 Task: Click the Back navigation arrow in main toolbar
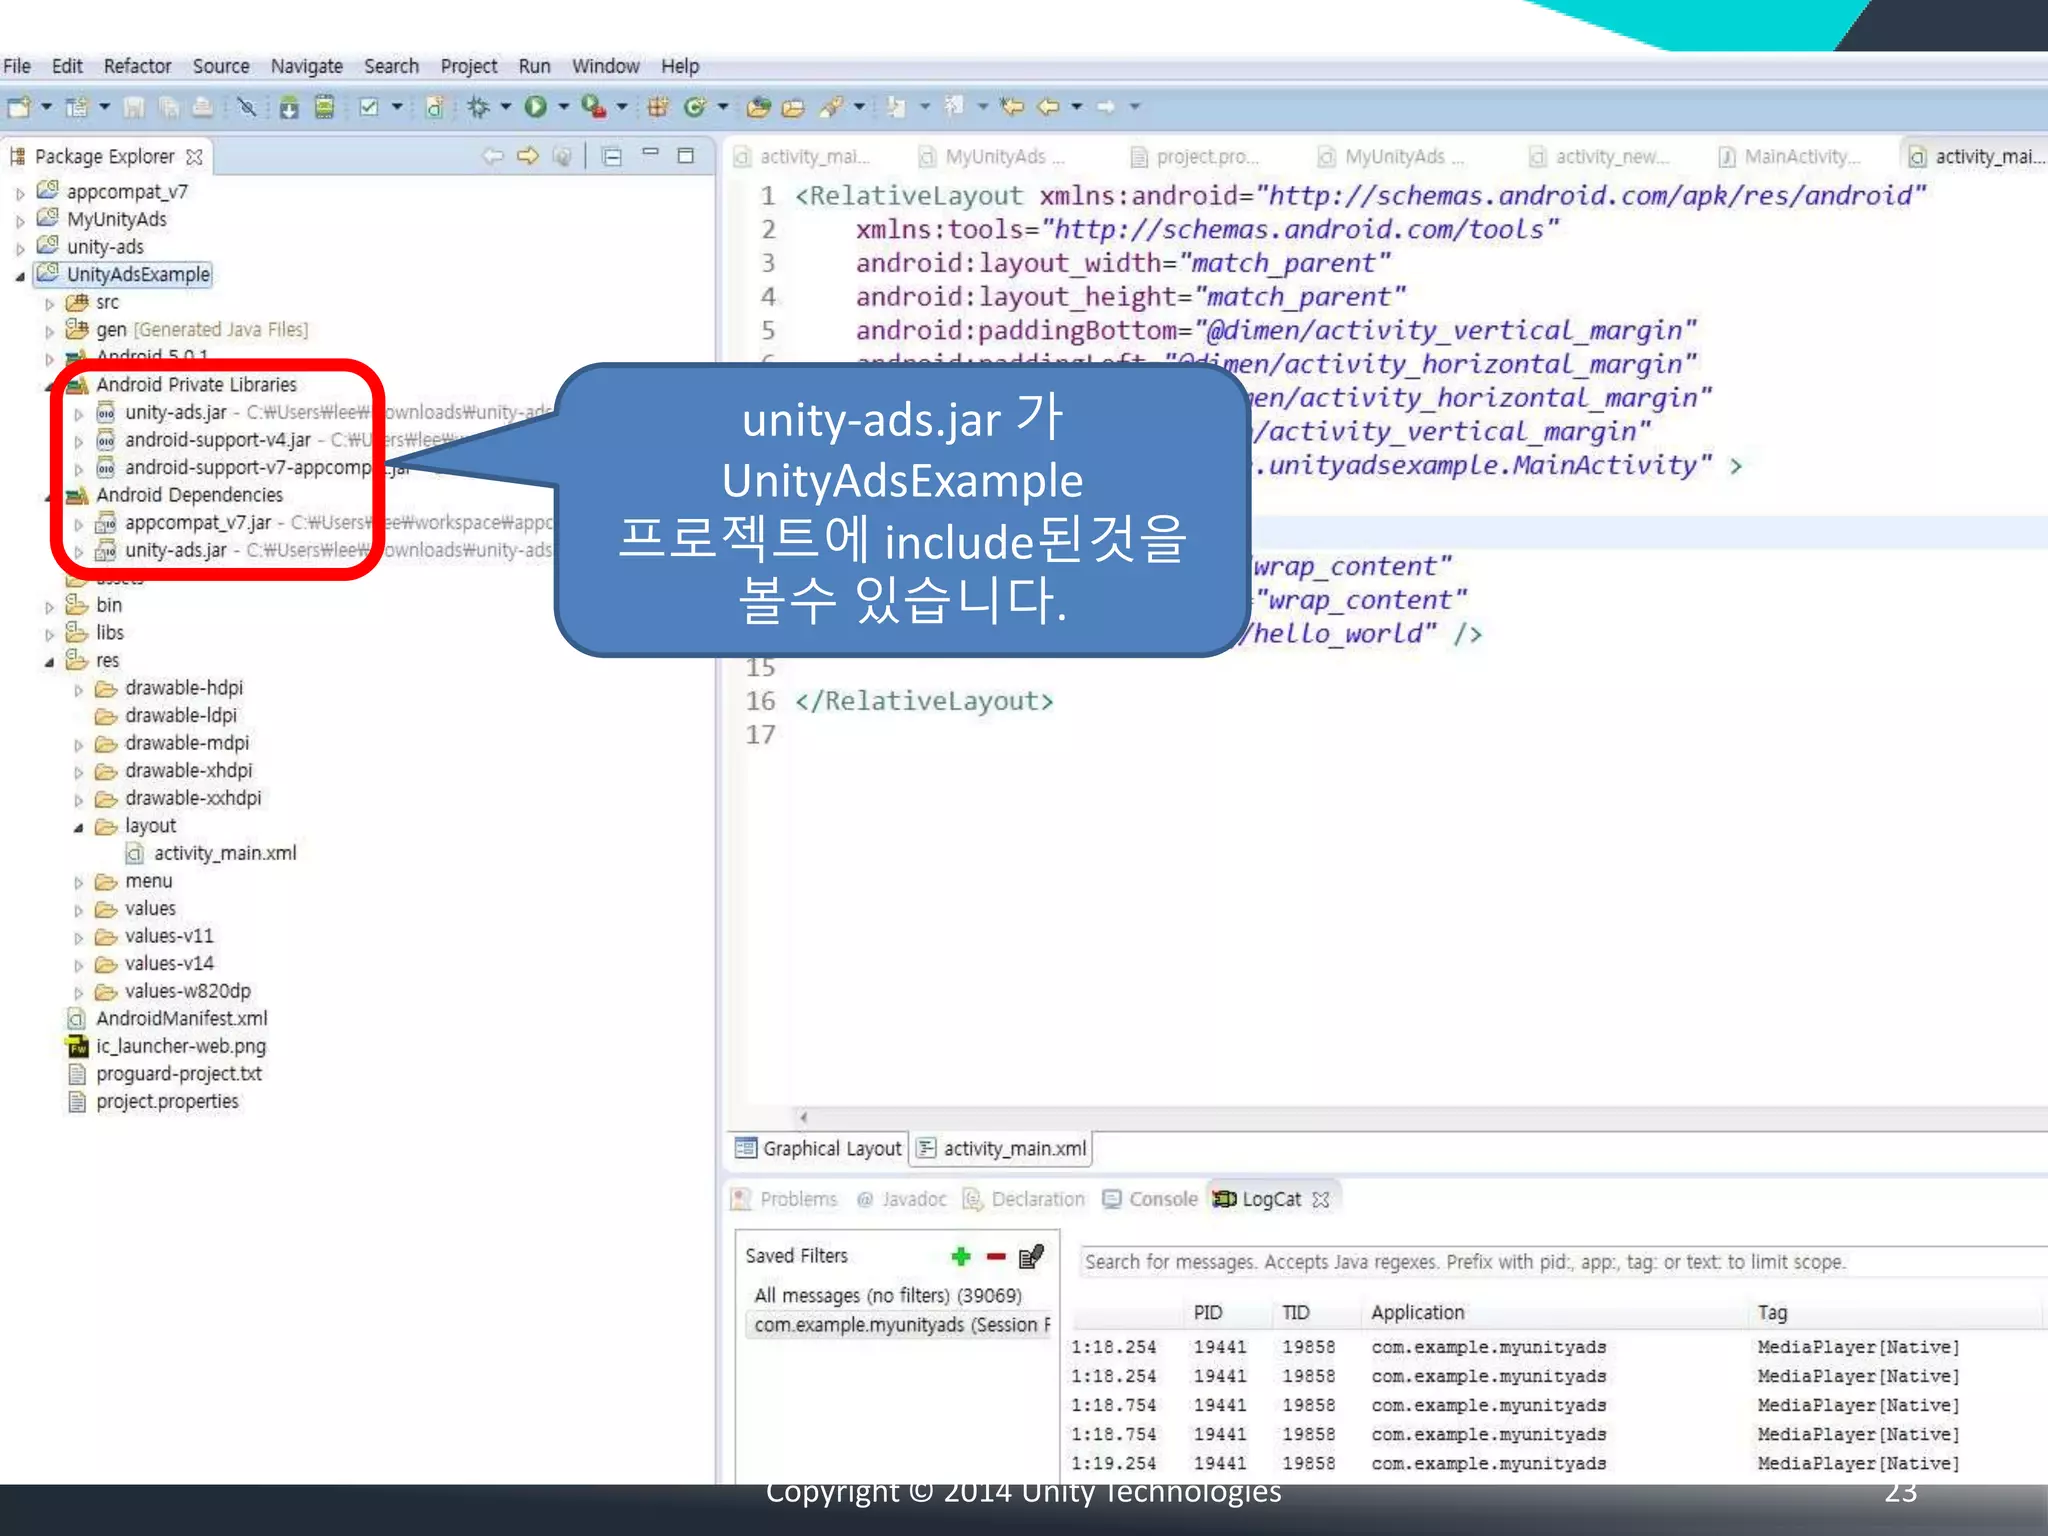(x=1048, y=106)
